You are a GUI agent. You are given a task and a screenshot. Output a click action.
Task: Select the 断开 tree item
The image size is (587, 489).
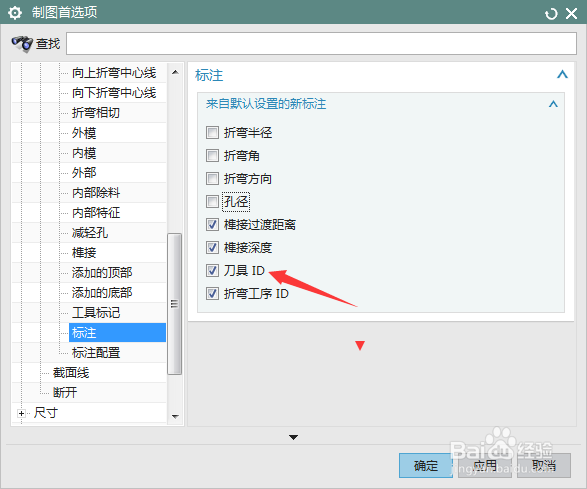pos(65,393)
